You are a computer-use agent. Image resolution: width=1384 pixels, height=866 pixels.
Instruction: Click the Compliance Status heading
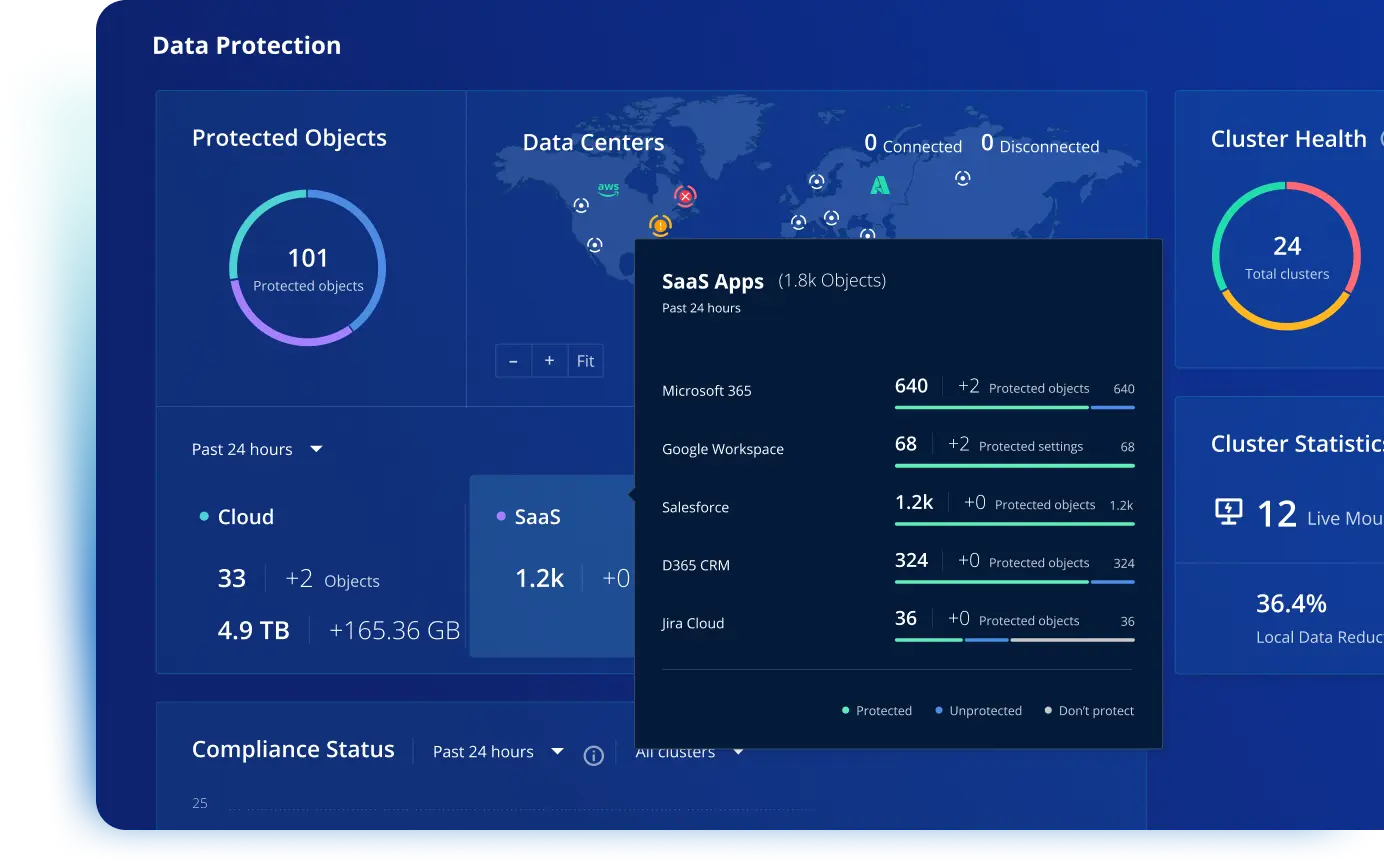tap(293, 750)
